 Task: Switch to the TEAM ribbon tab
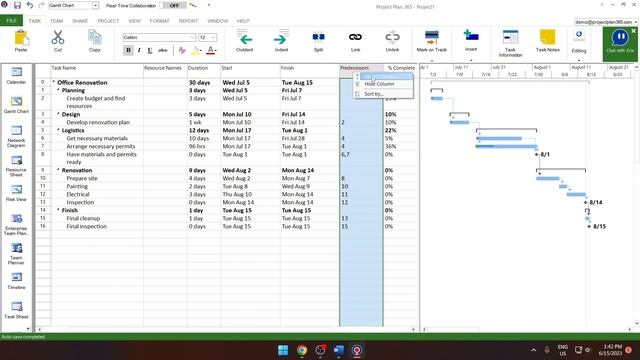point(56,21)
